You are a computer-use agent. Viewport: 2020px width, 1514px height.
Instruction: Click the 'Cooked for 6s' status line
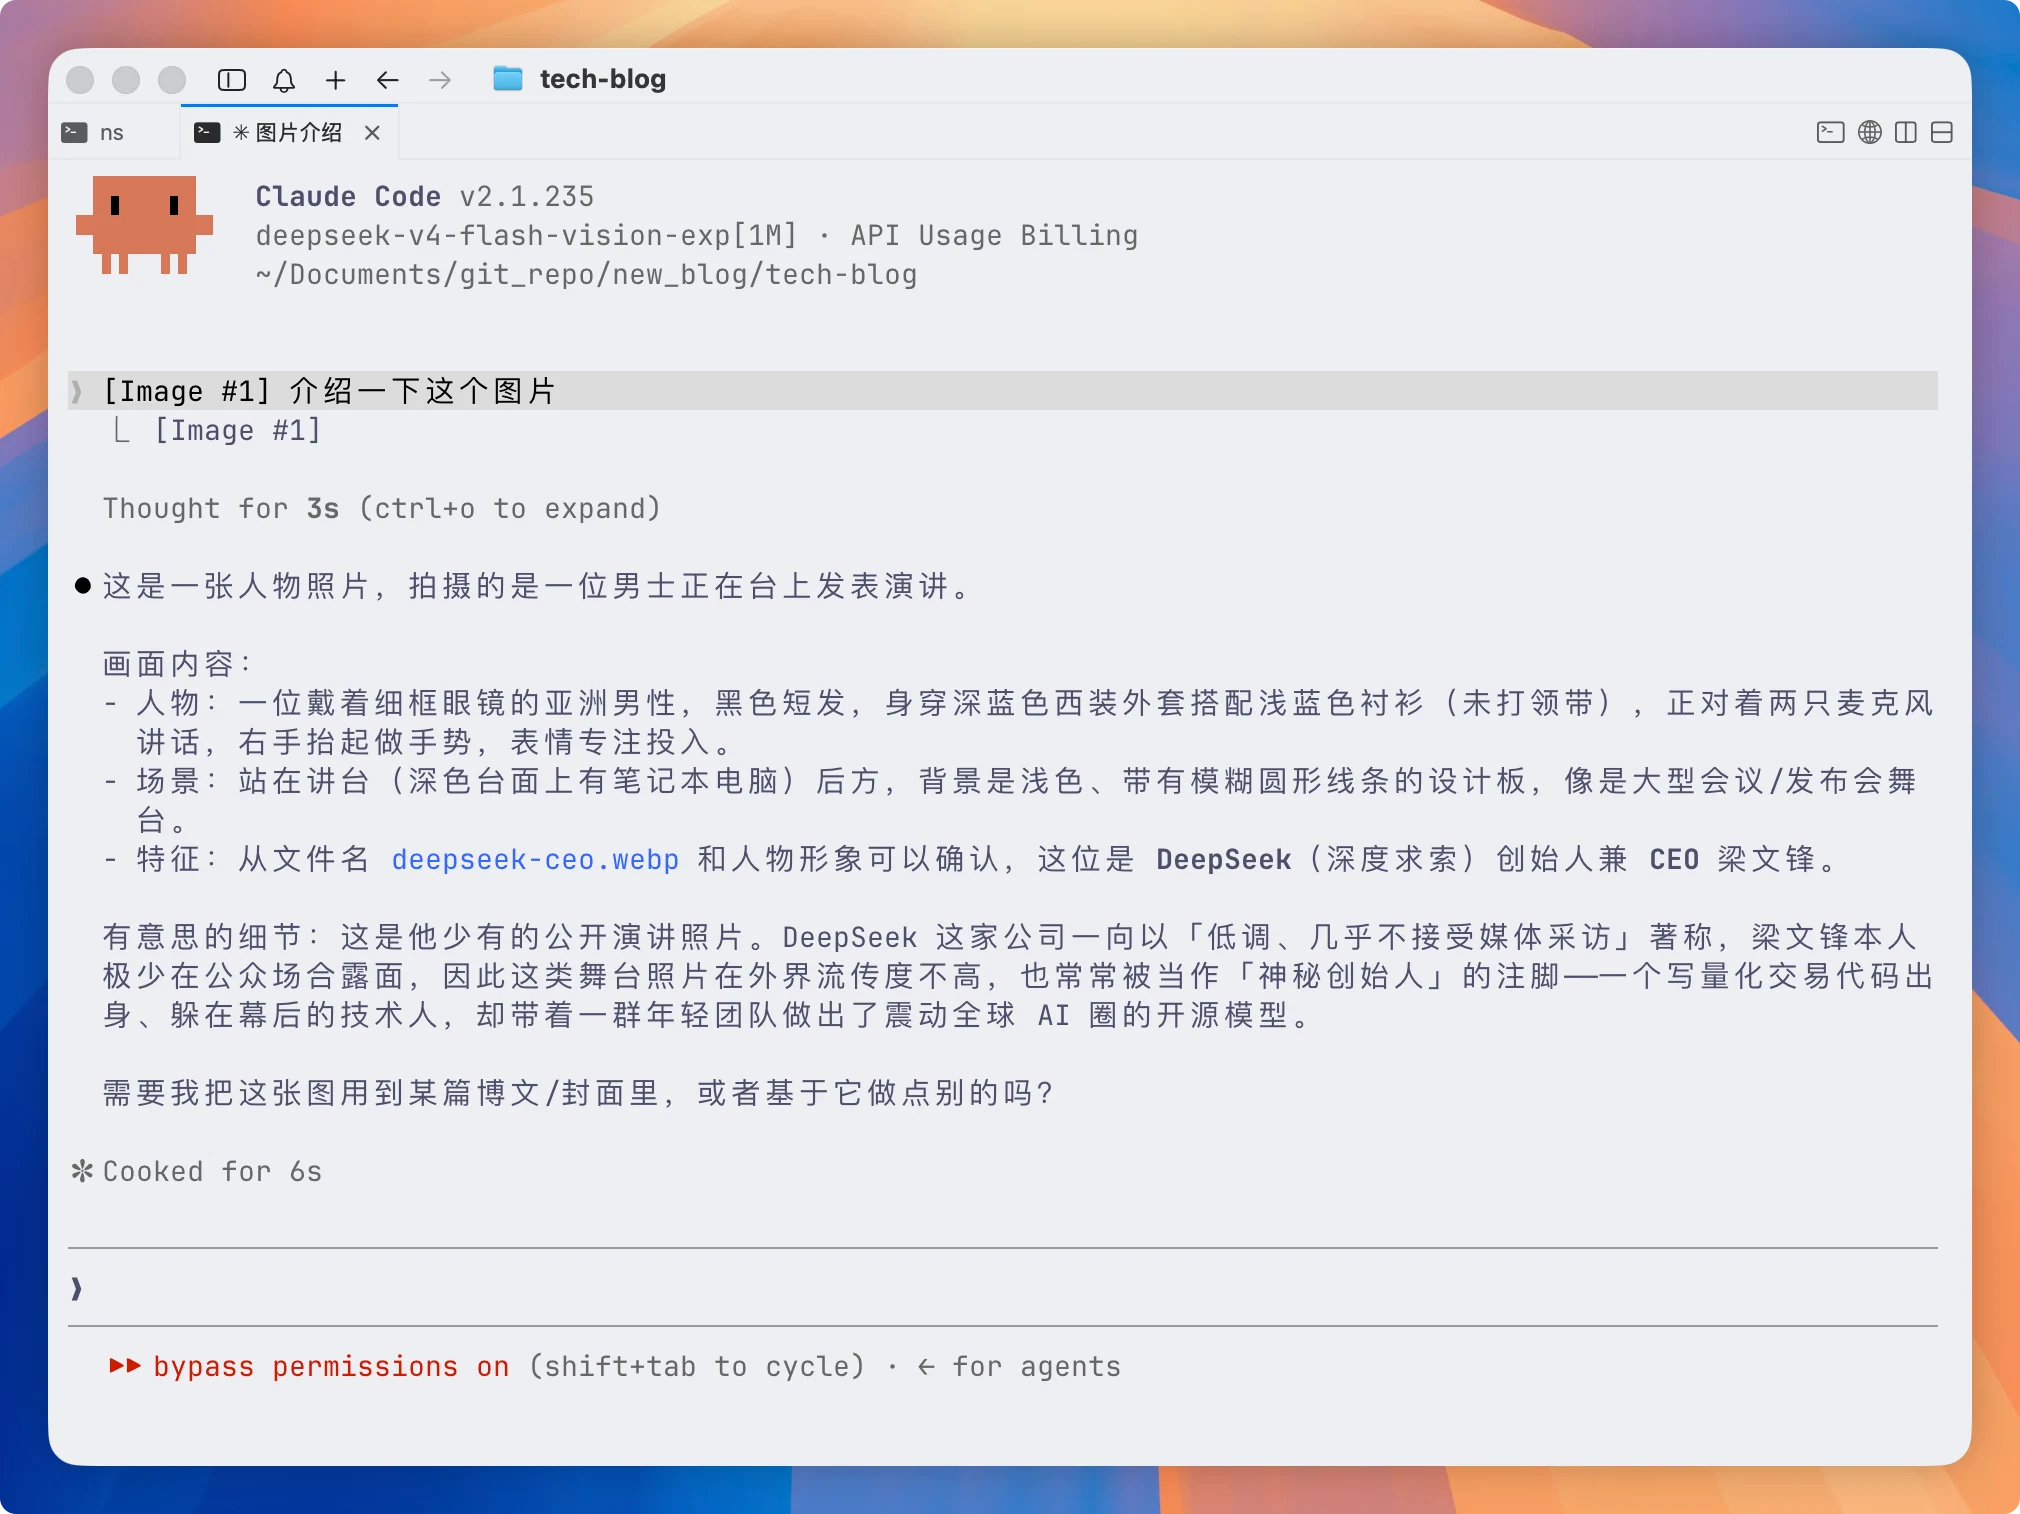197,1171
